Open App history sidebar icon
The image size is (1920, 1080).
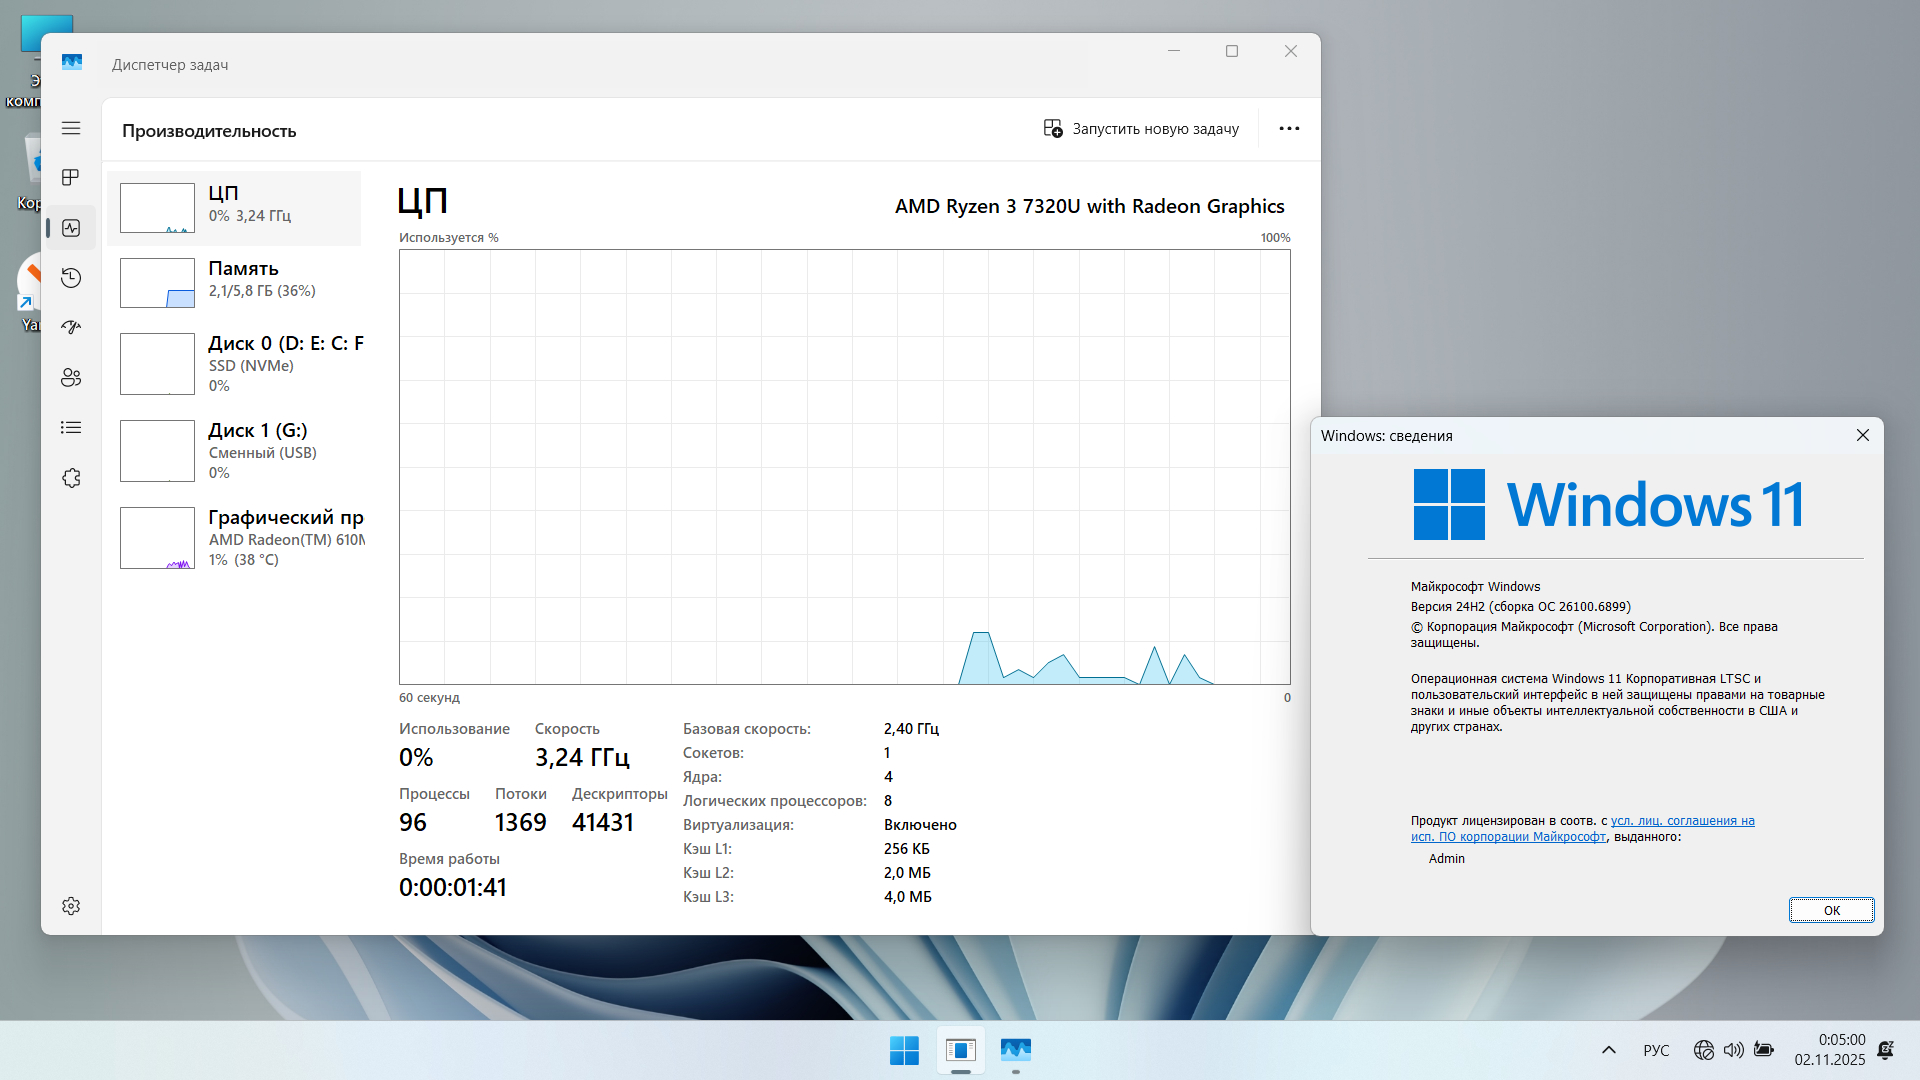(71, 278)
